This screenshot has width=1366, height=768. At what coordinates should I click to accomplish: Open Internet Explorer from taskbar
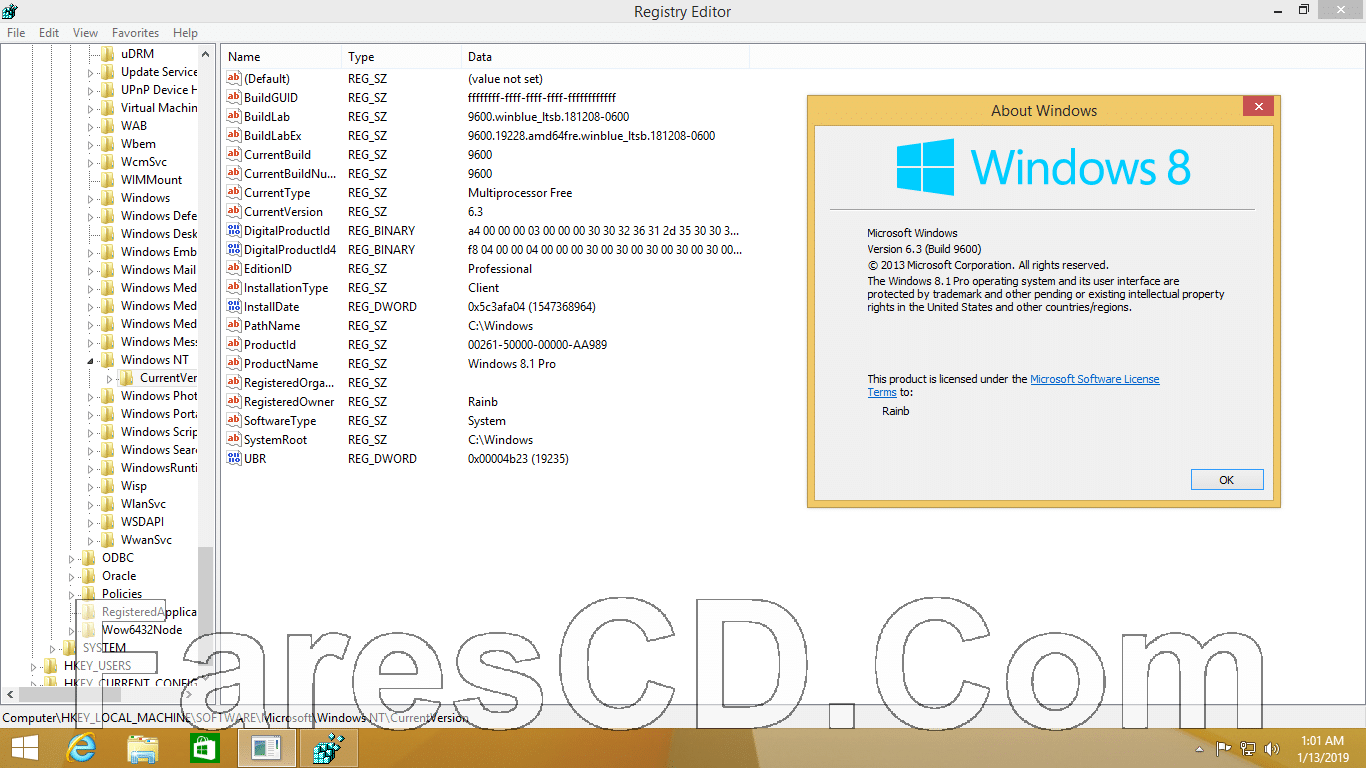click(80, 748)
